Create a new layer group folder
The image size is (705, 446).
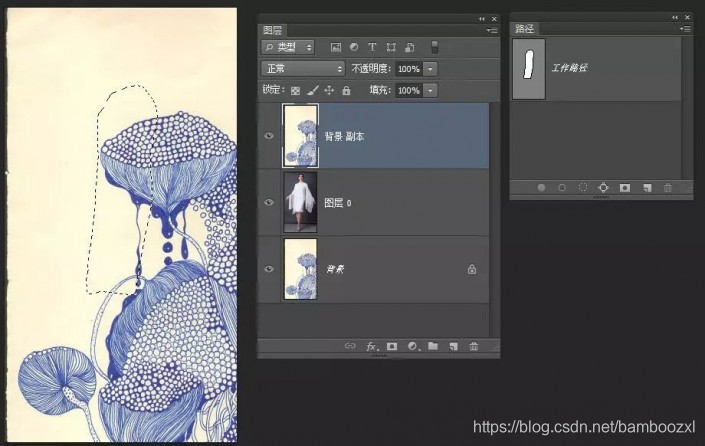coord(433,346)
